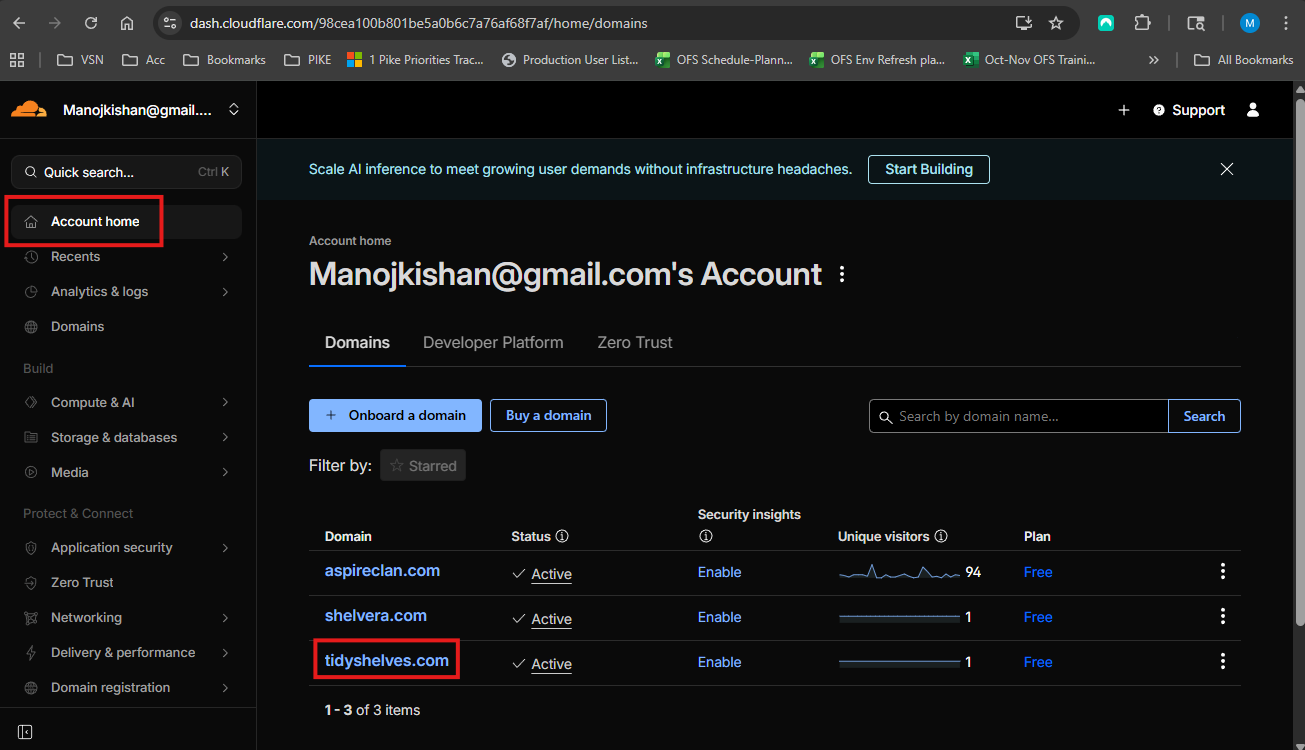Go to Account home in sidebar
Viewport: 1305px width, 750px height.
click(126, 222)
